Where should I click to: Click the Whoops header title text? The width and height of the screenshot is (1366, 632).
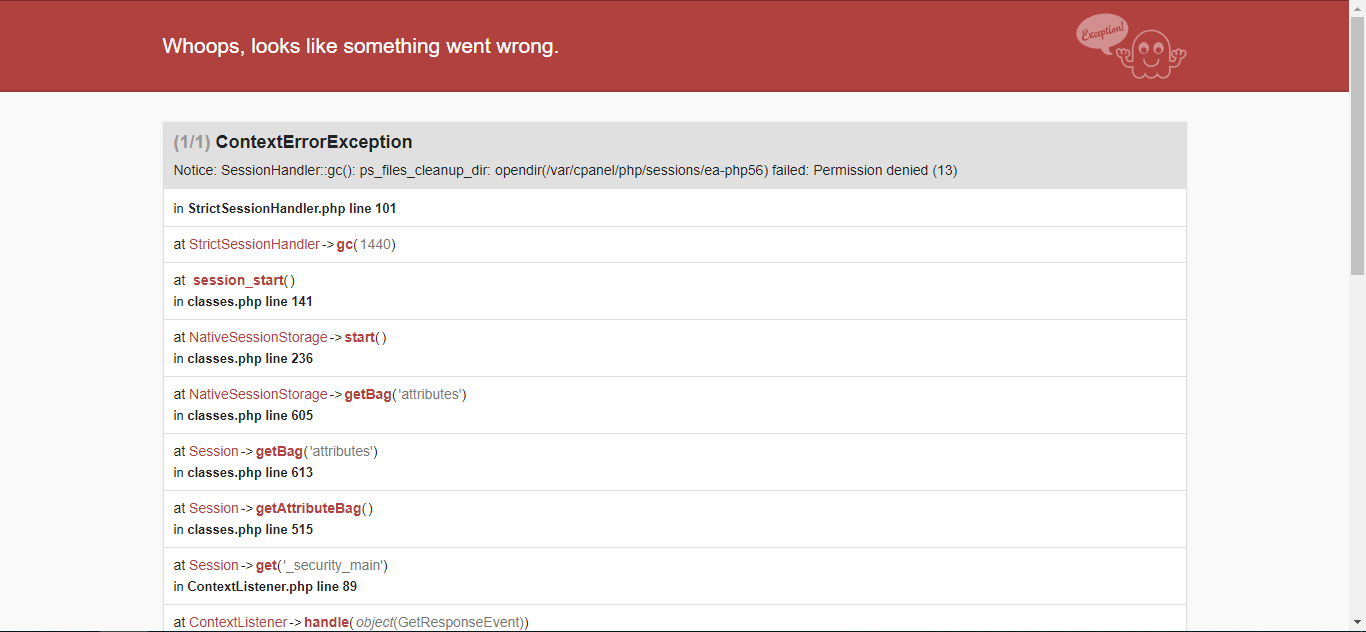[360, 46]
